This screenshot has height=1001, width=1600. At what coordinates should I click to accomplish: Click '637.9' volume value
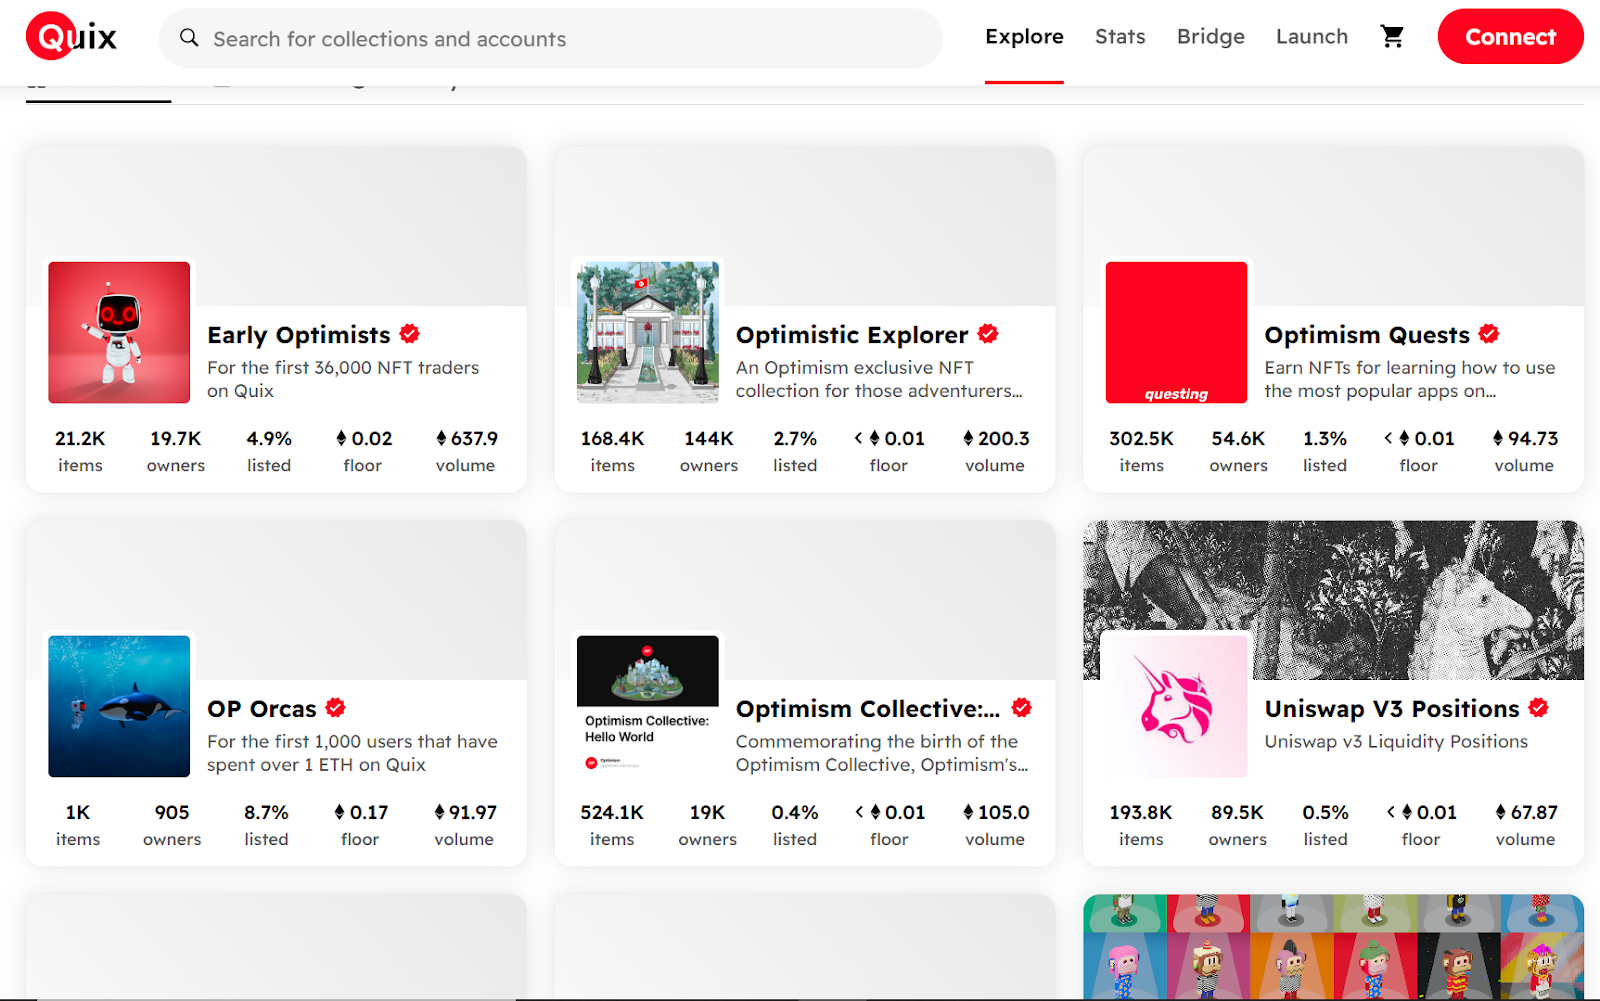474,439
